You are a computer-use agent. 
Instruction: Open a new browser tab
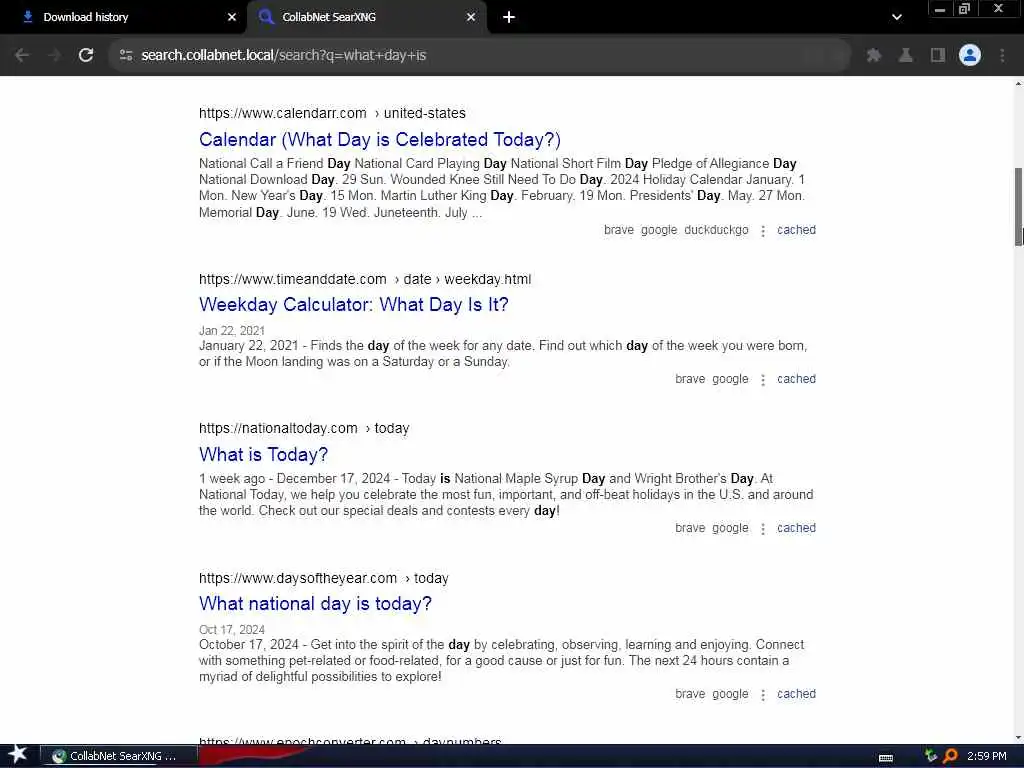pos(509,18)
